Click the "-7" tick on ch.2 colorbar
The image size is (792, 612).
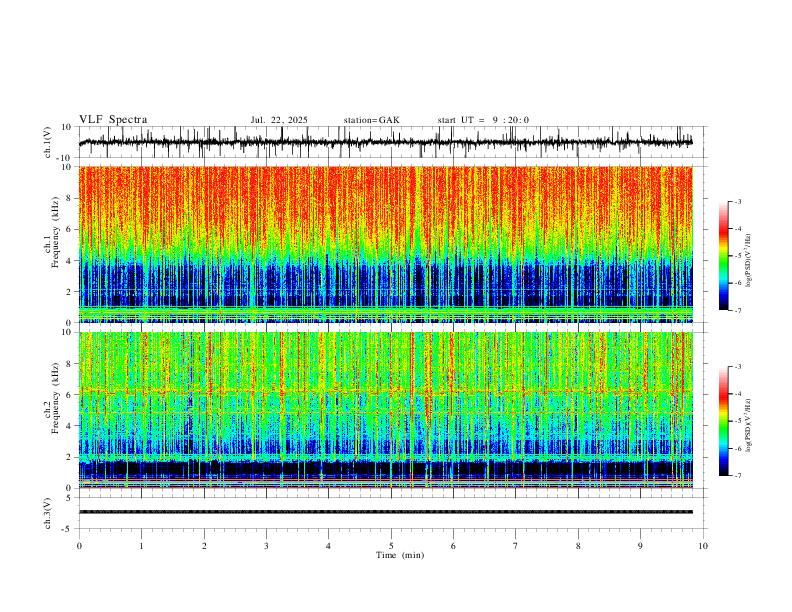(x=738, y=476)
